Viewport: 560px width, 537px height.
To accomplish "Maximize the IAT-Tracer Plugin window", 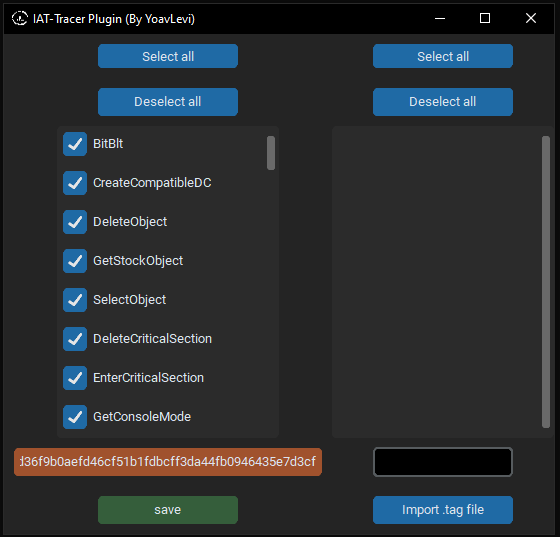I will [x=485, y=18].
